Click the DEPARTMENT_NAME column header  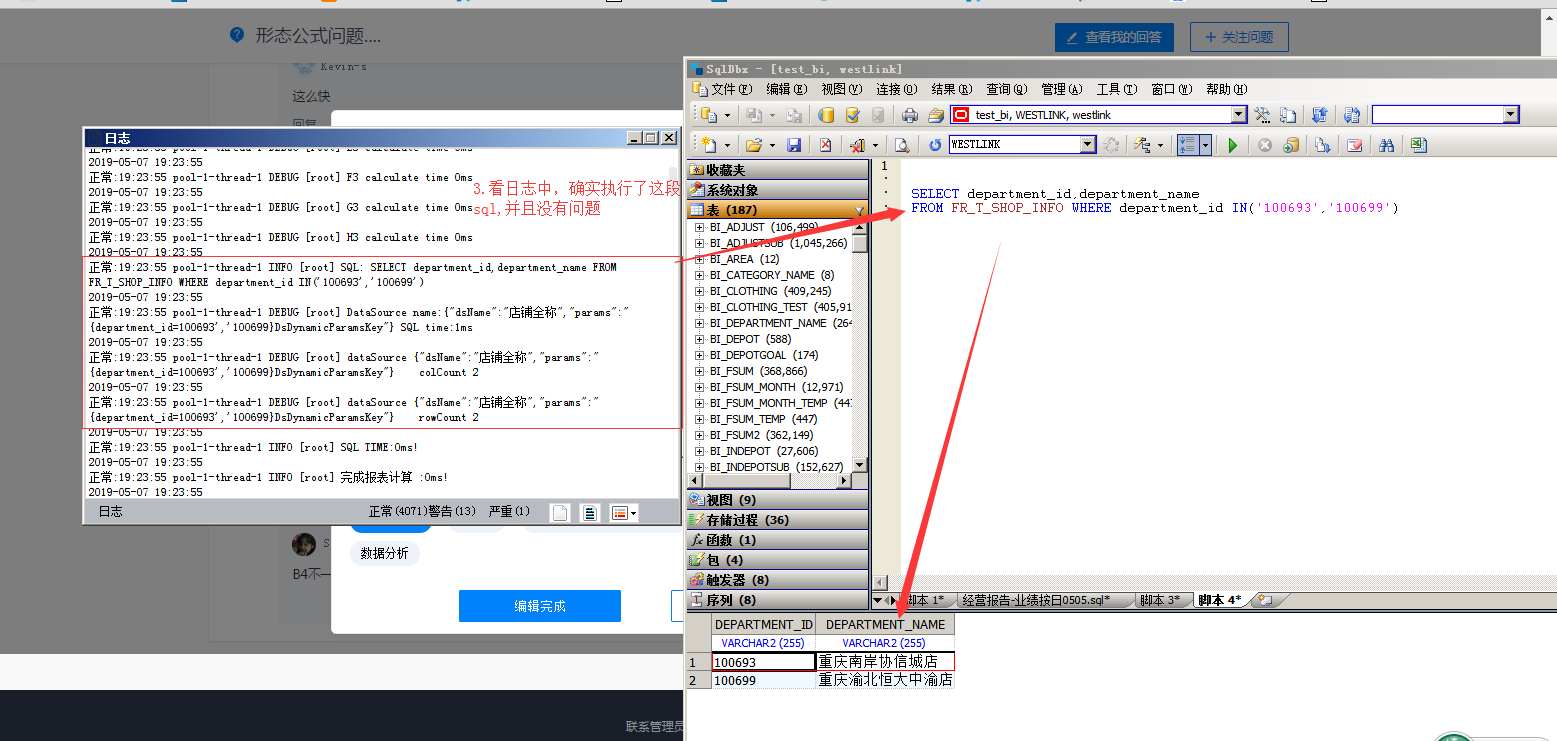885,624
